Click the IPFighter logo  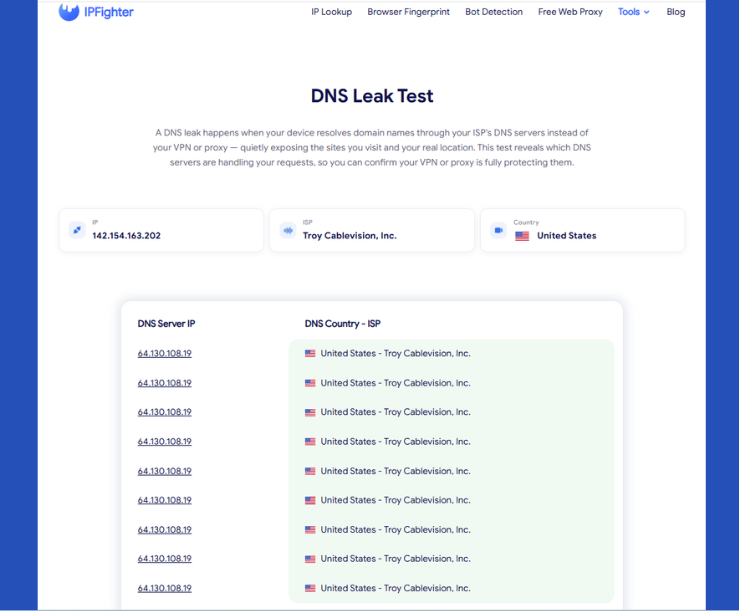click(96, 12)
